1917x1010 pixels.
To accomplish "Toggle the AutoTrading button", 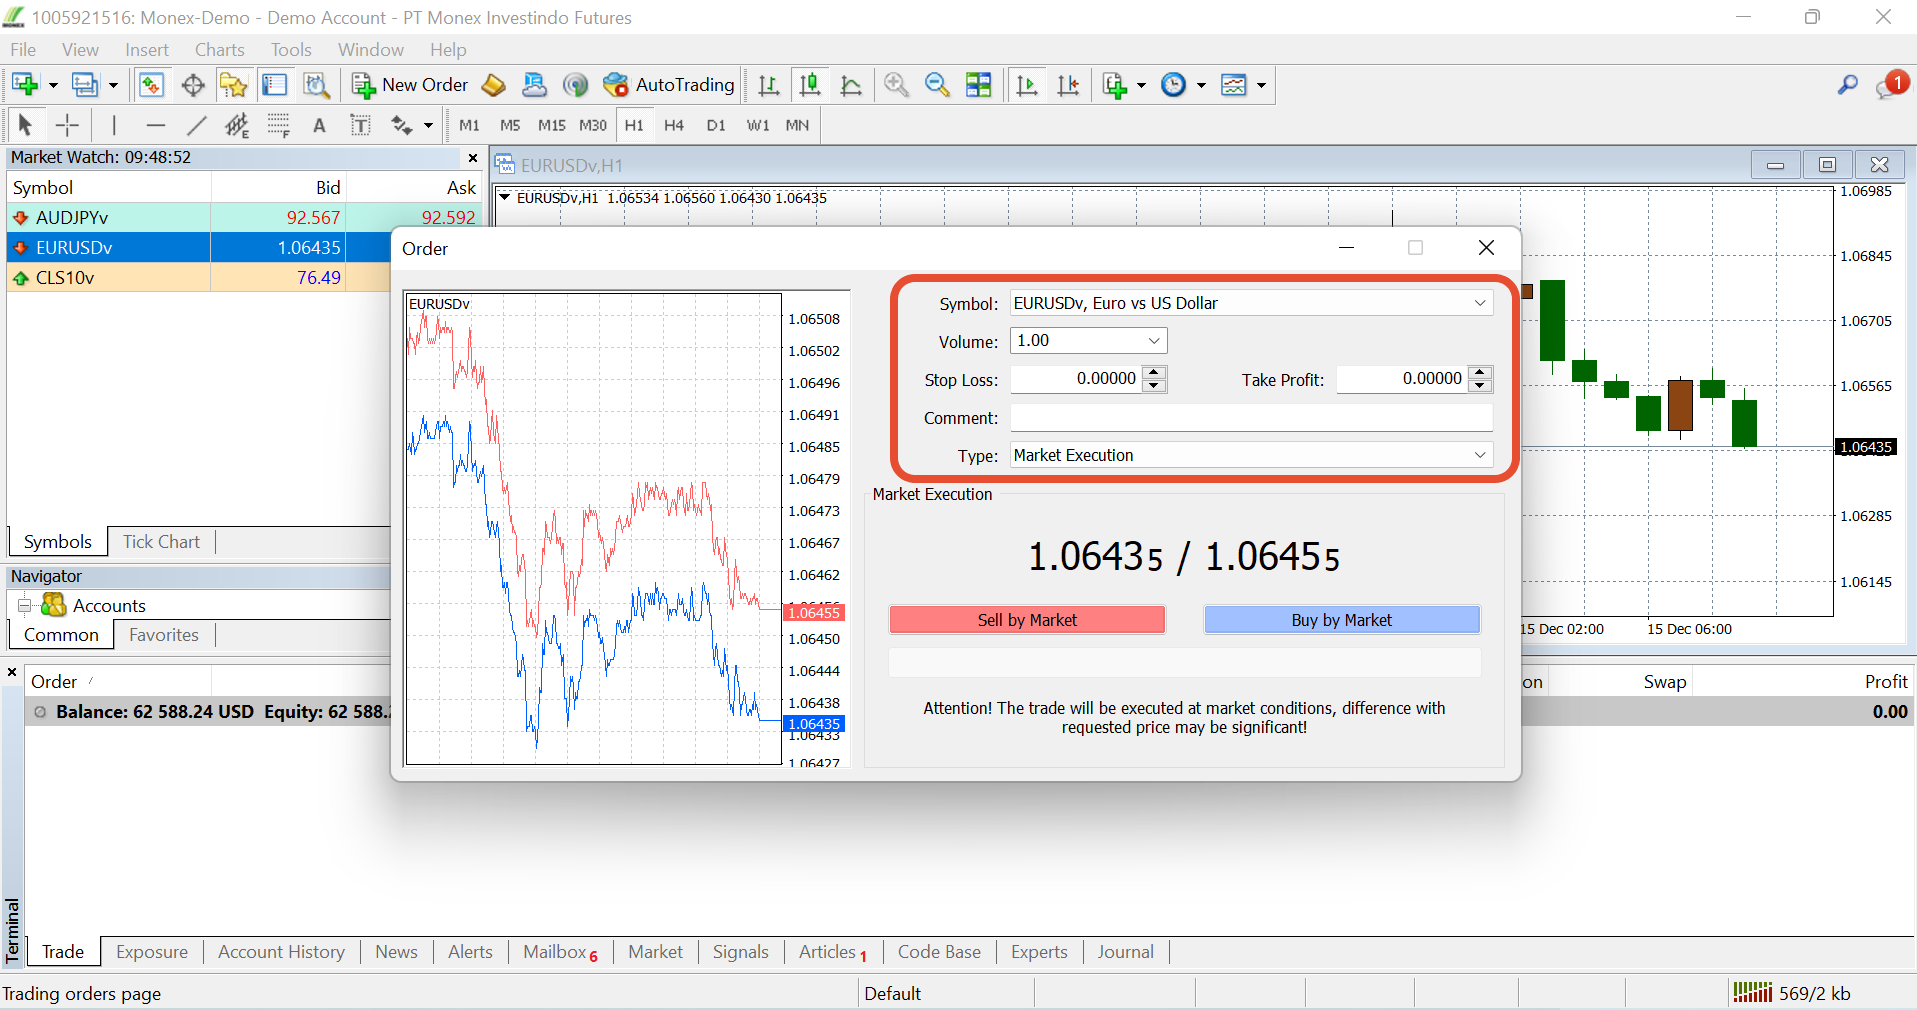I will [x=669, y=85].
